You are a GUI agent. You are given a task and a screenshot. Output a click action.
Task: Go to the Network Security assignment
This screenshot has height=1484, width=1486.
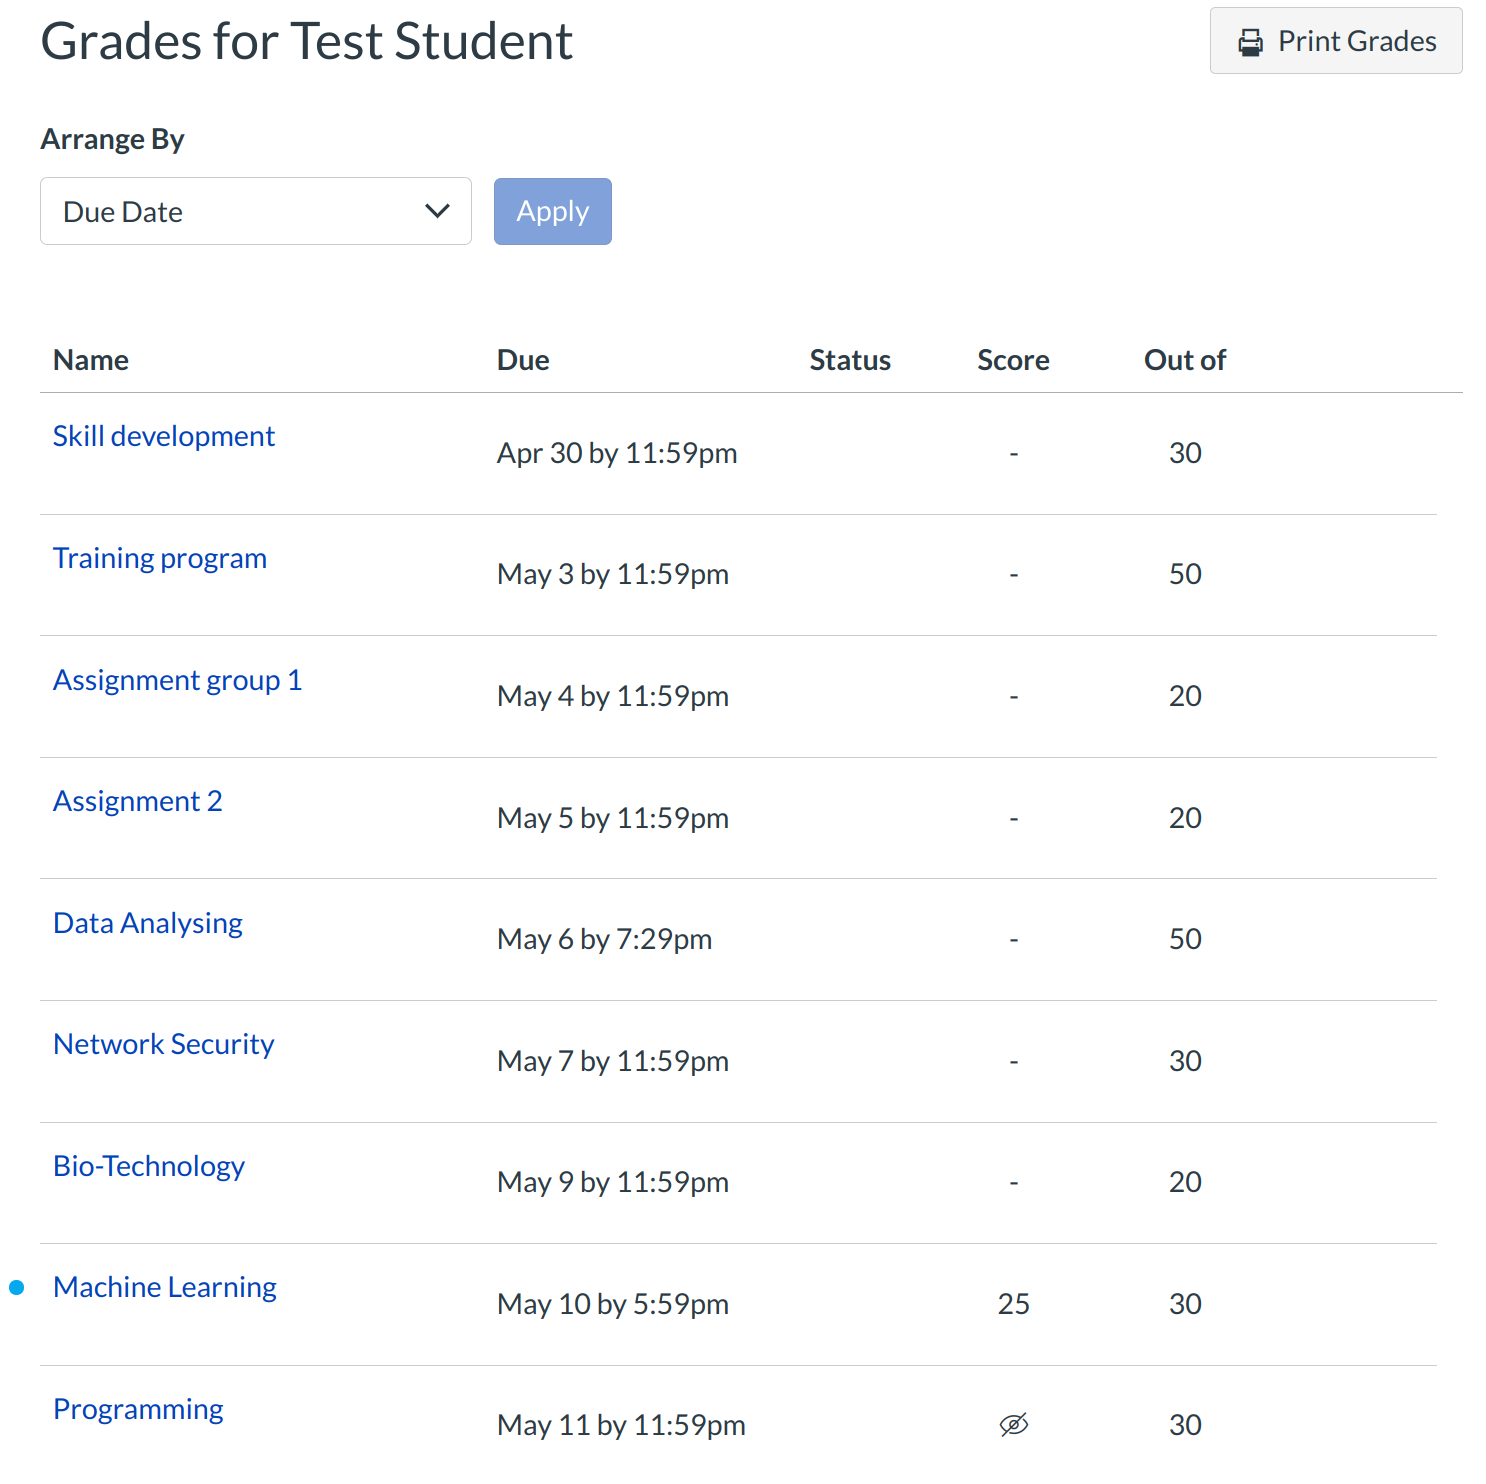point(164,1044)
